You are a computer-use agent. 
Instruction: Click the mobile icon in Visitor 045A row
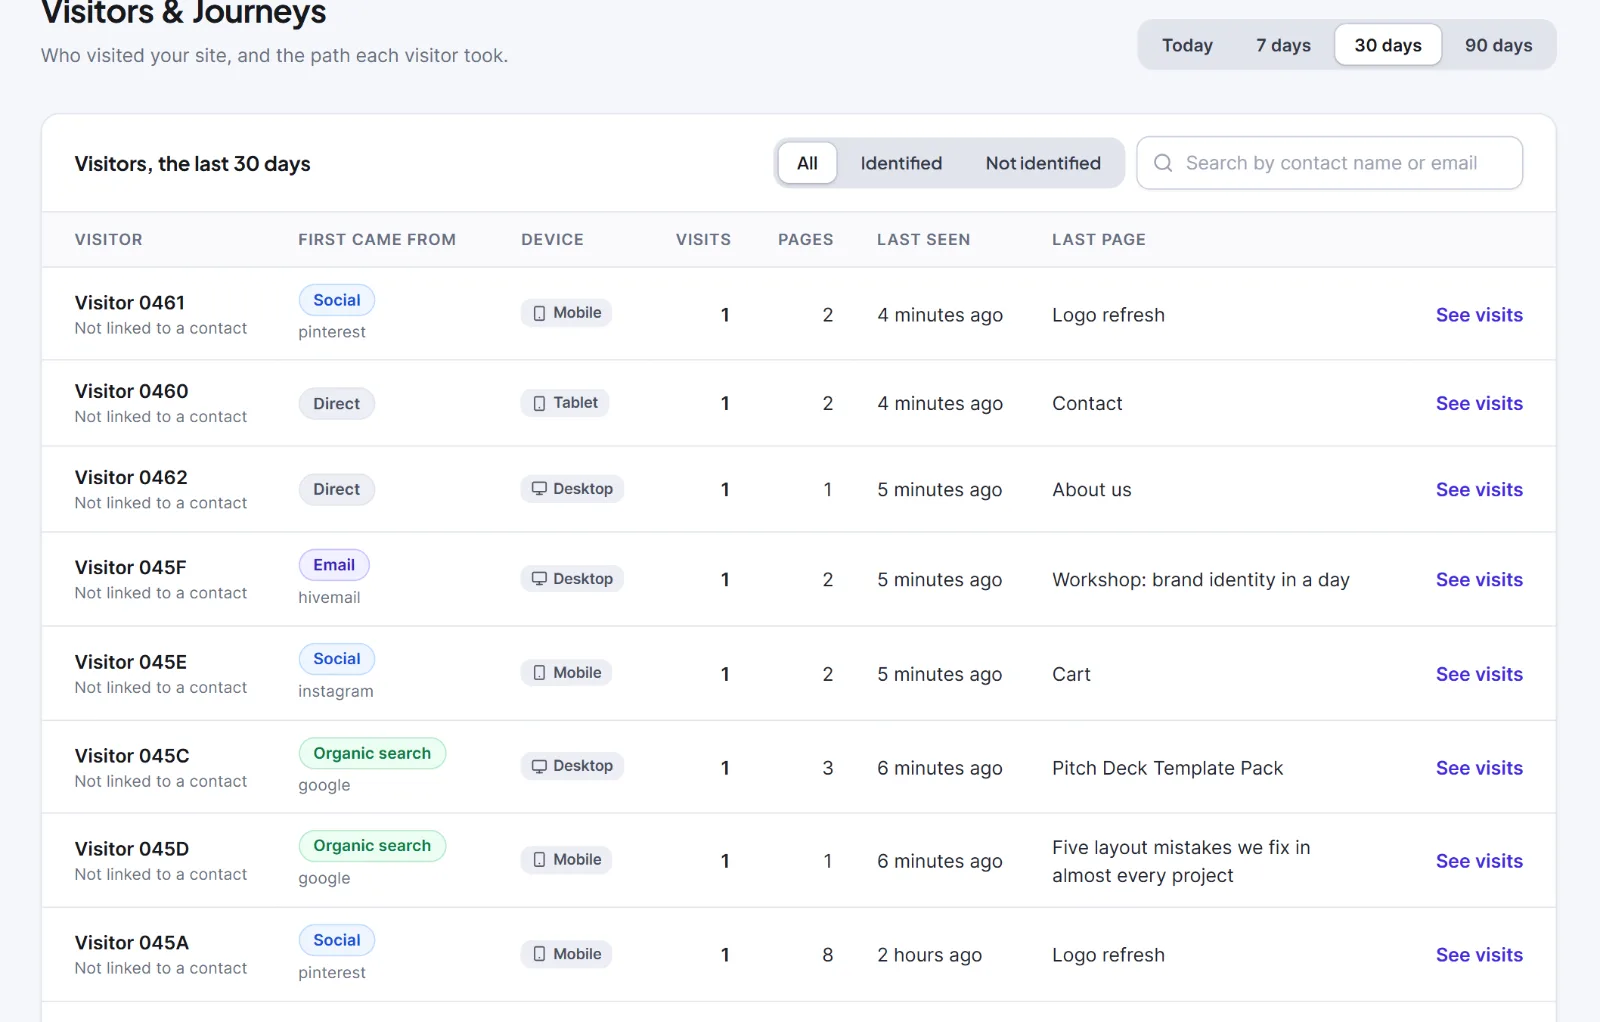click(540, 954)
